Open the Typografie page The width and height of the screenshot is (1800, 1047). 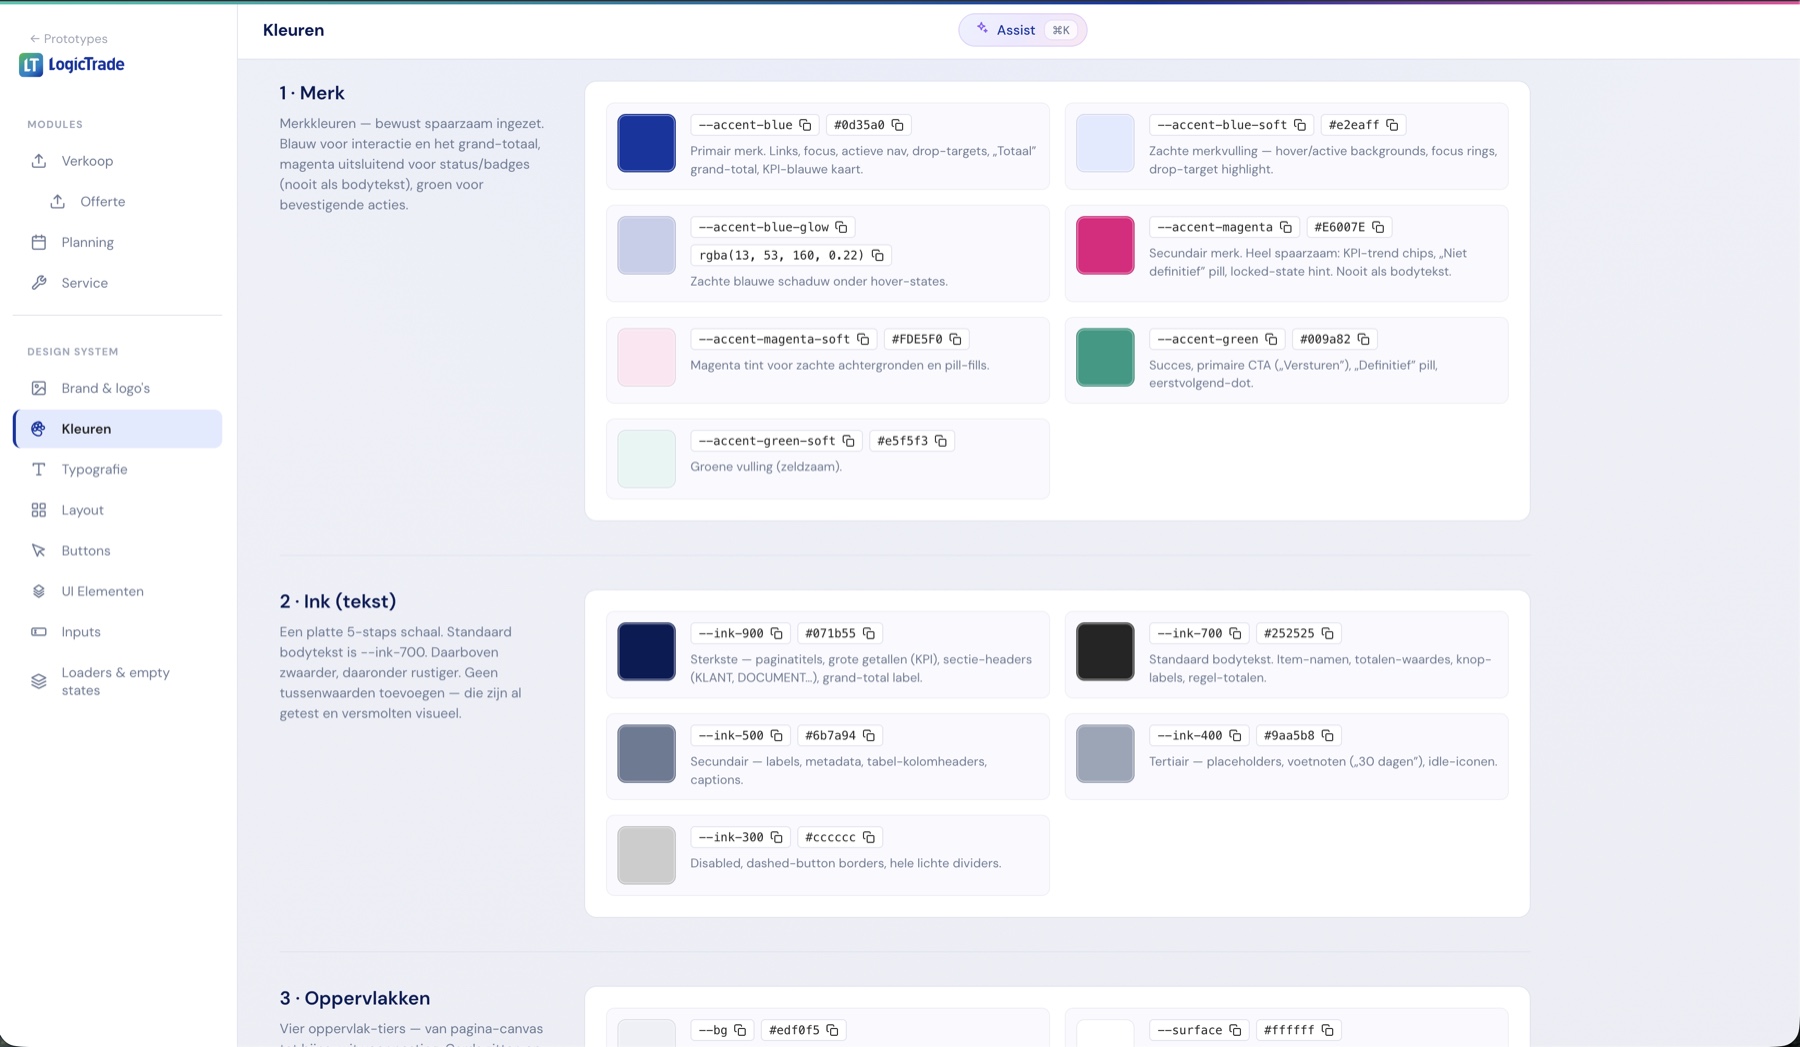pos(117,469)
